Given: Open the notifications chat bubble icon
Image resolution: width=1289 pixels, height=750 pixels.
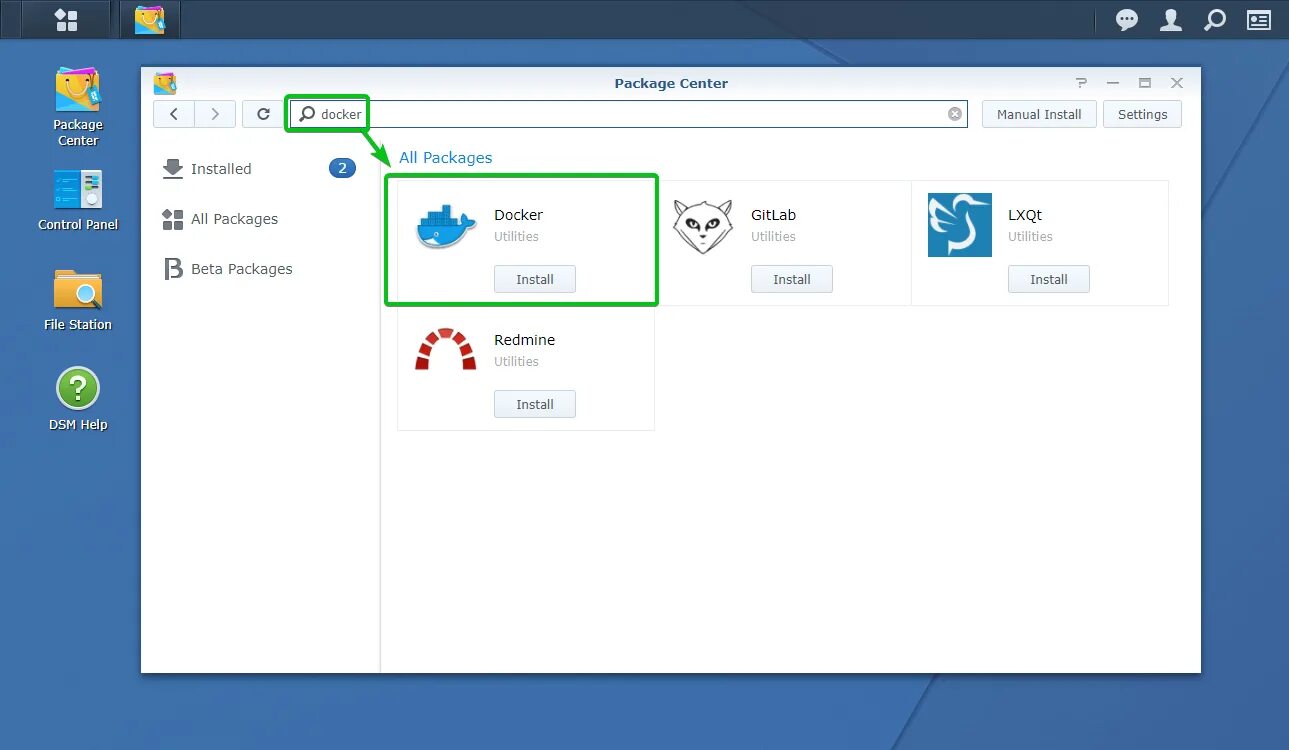Looking at the screenshot, I should (1127, 20).
